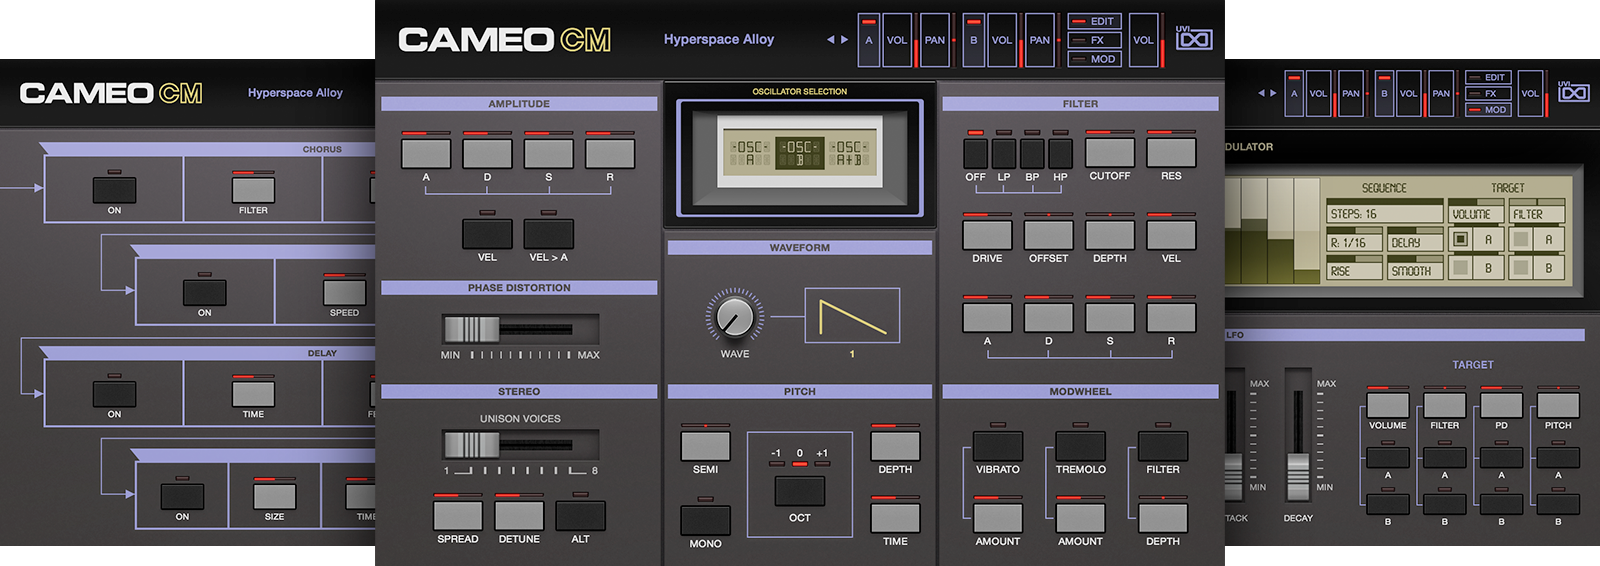Toggle modwheel VIBRATO button
The image size is (1600, 566).
[998, 446]
